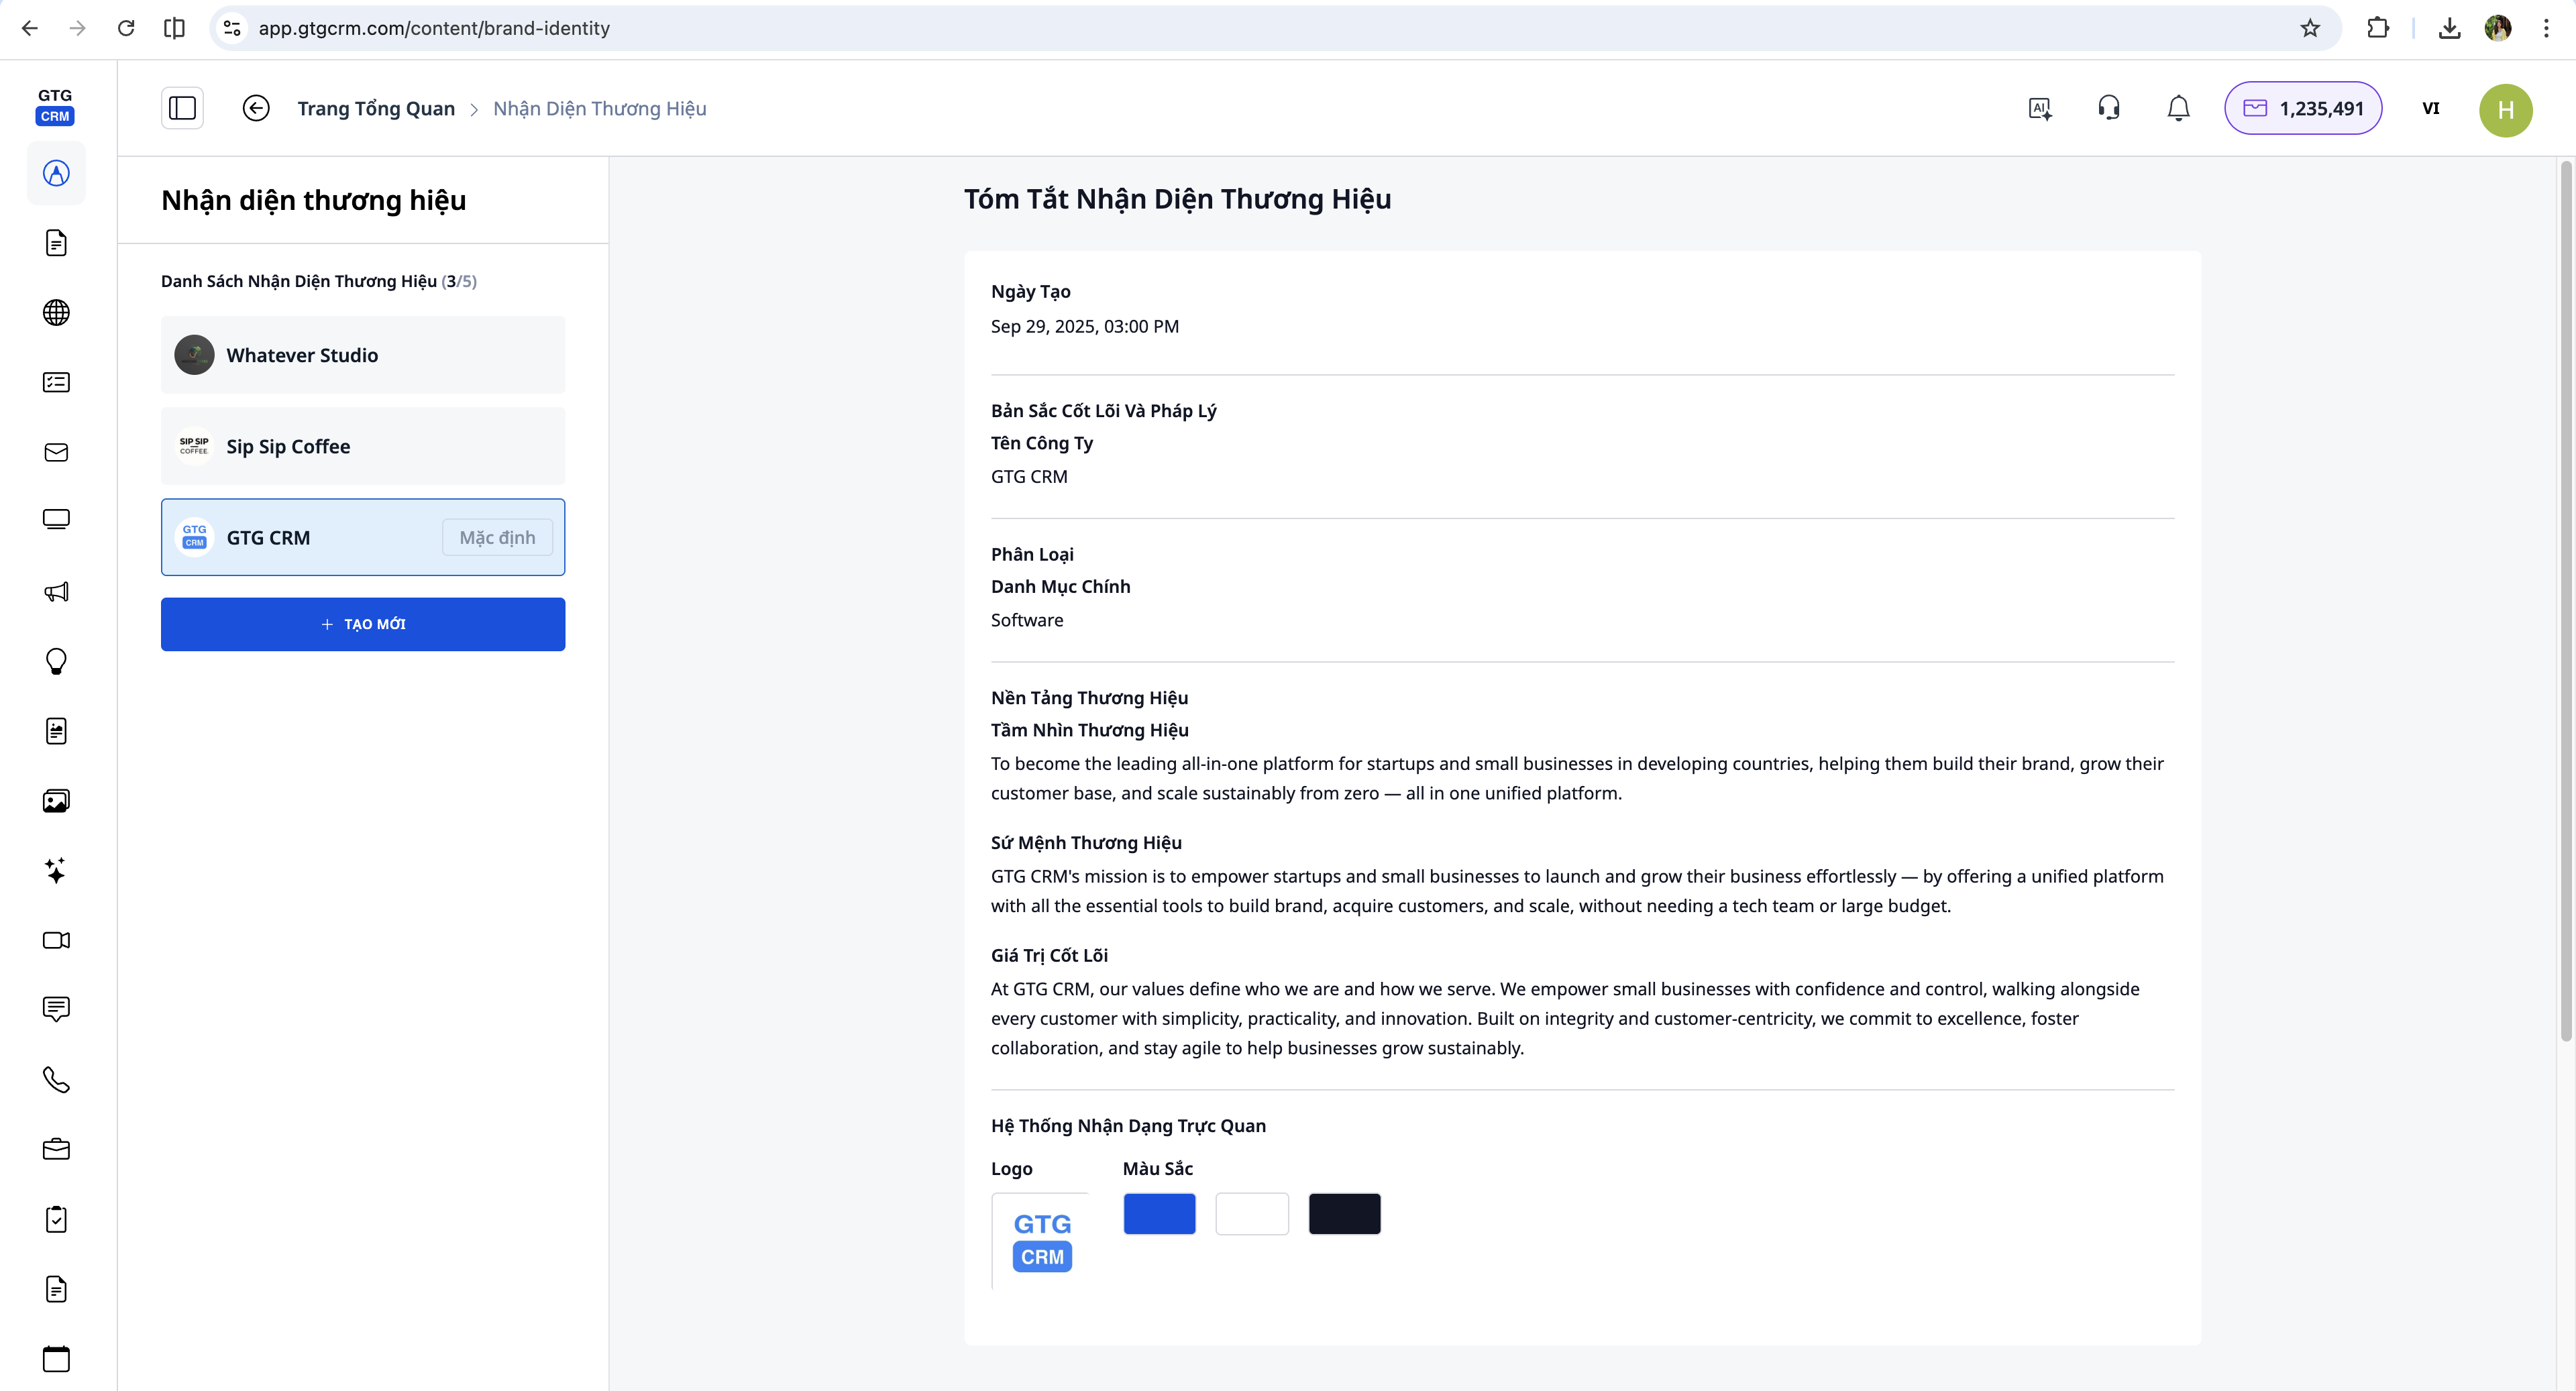Open the ideas lightbulb section
The image size is (2576, 1391).
coord(56,661)
